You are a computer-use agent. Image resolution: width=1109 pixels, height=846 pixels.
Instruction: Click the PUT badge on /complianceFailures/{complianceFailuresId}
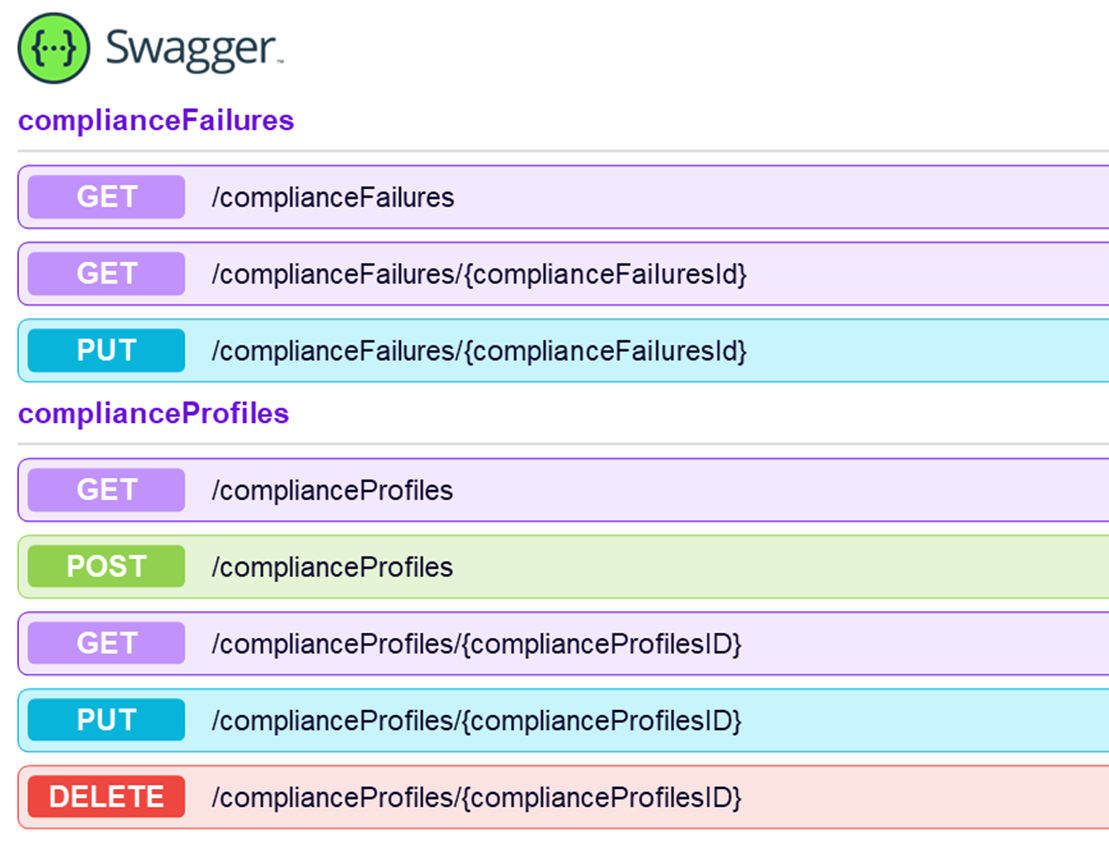[x=104, y=350]
